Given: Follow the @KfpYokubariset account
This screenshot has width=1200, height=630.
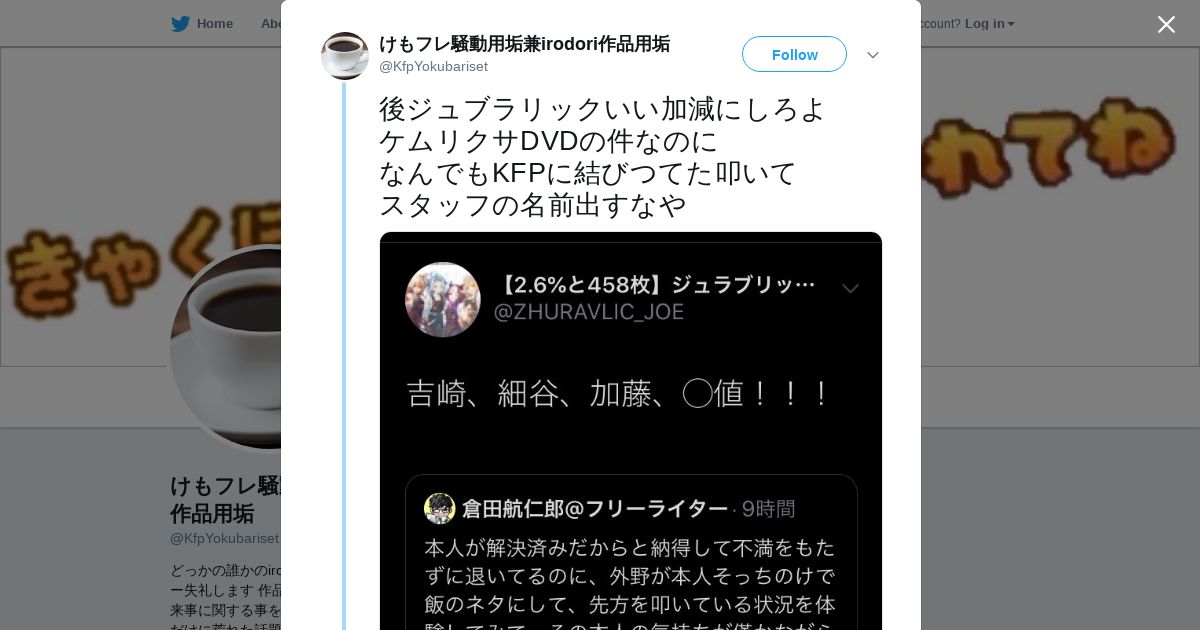Looking at the screenshot, I should click(x=794, y=54).
